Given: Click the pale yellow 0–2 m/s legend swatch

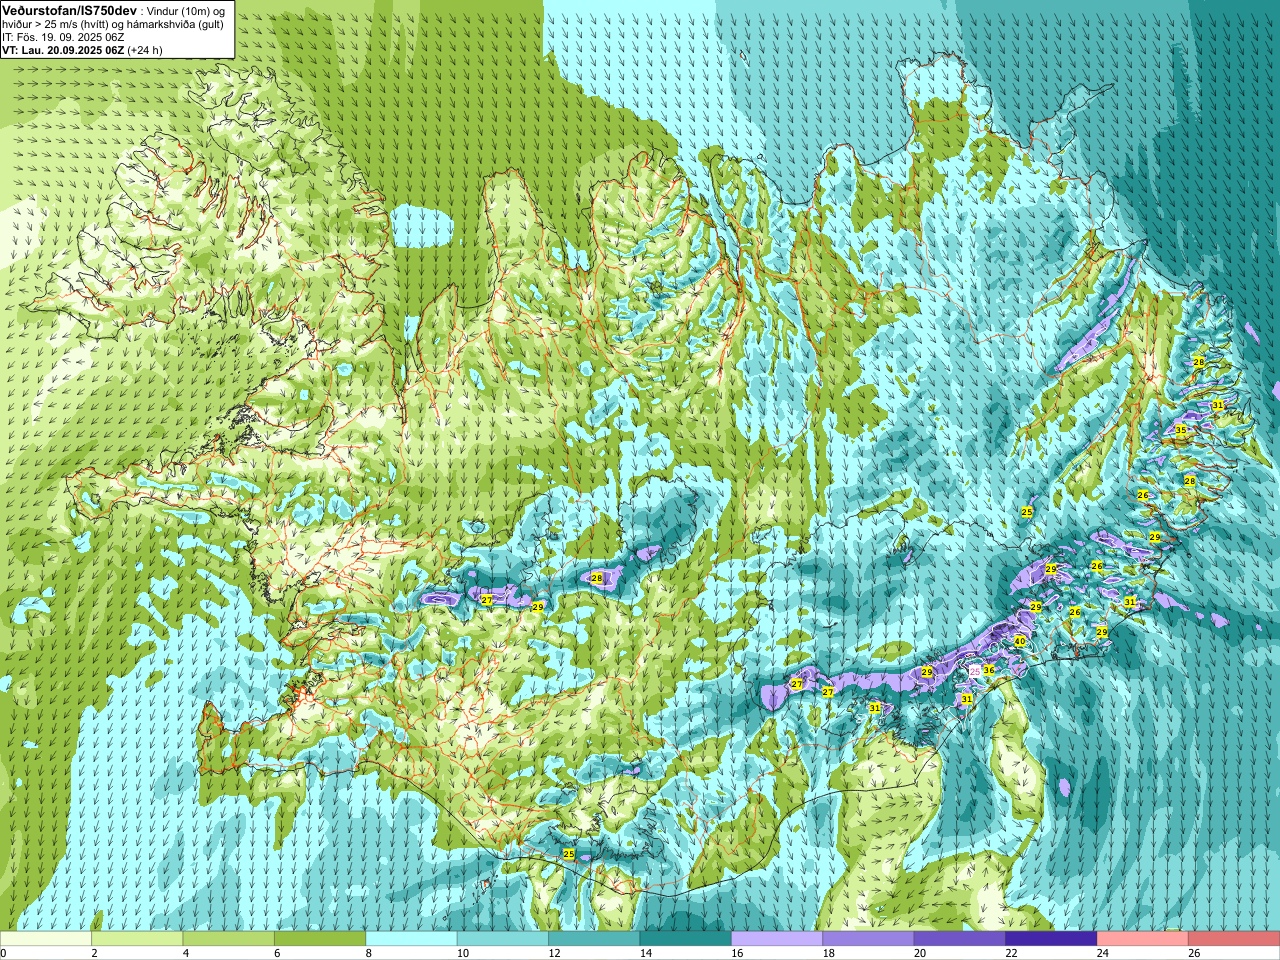Looking at the screenshot, I should 46,939.
